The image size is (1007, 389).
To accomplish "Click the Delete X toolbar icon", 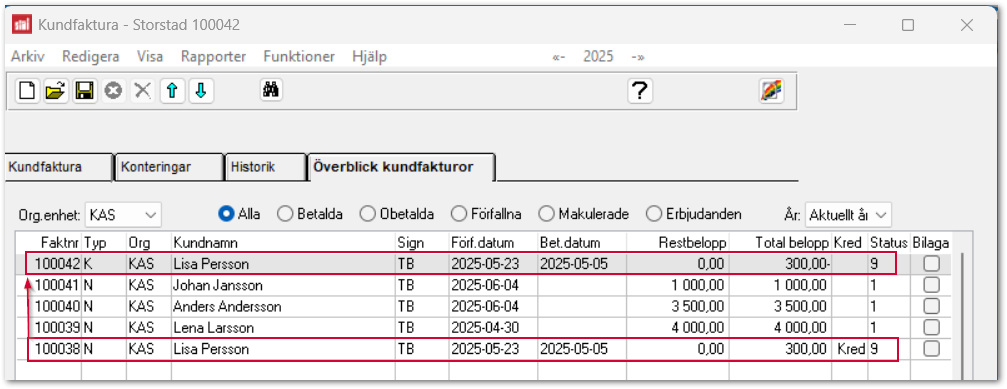I will (143, 91).
